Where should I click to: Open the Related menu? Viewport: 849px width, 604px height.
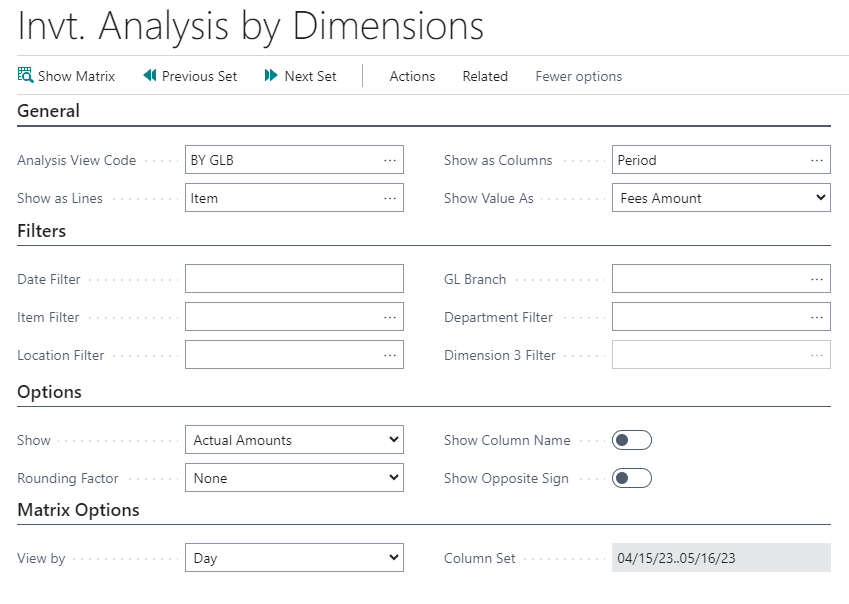485,76
